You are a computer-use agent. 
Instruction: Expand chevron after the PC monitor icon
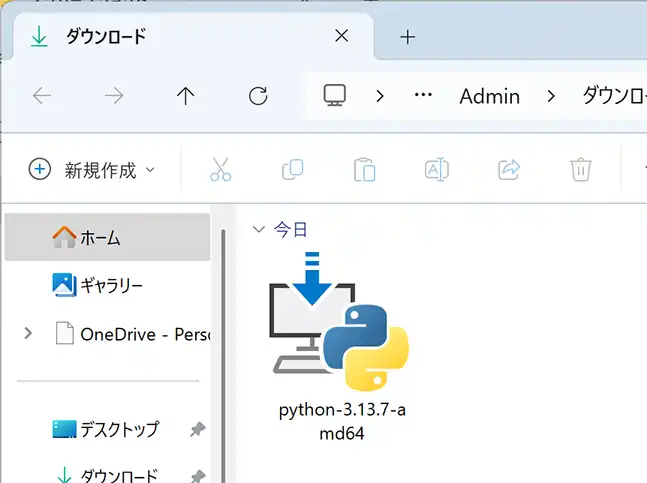click(x=380, y=96)
